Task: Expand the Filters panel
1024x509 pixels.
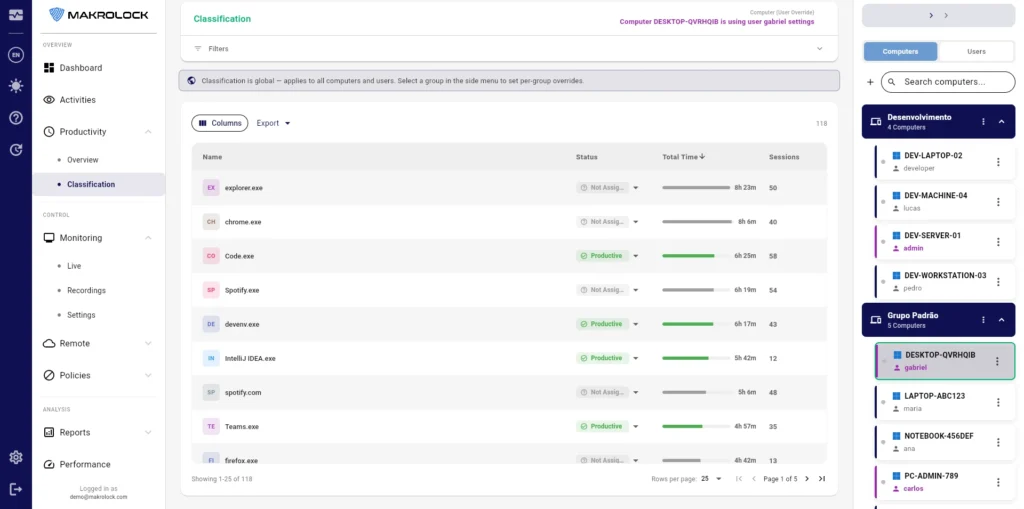Action: (x=509, y=49)
